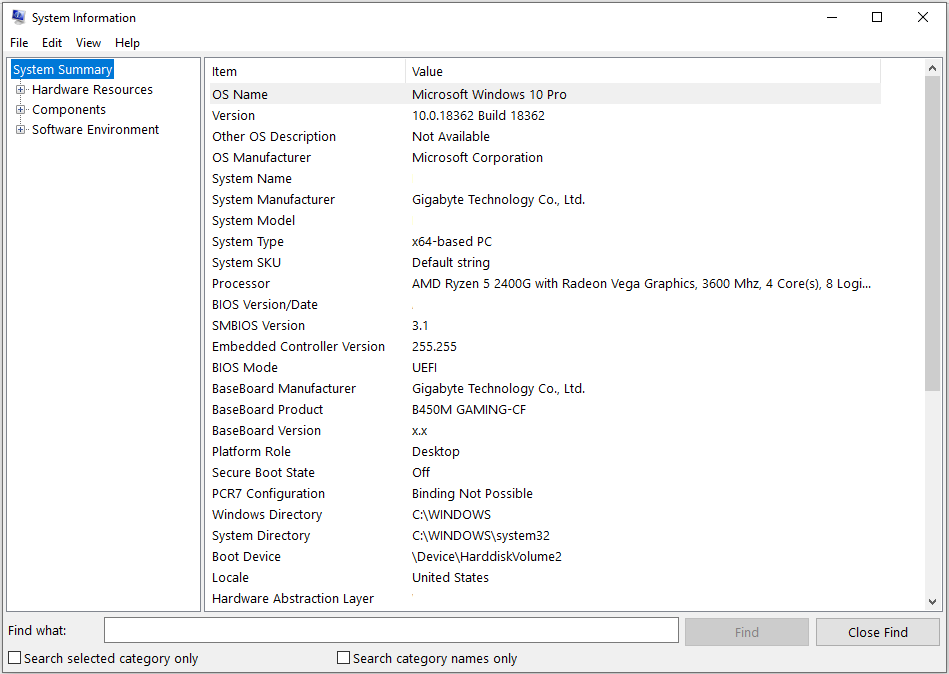Select Hardware Resources tree label

93,90
